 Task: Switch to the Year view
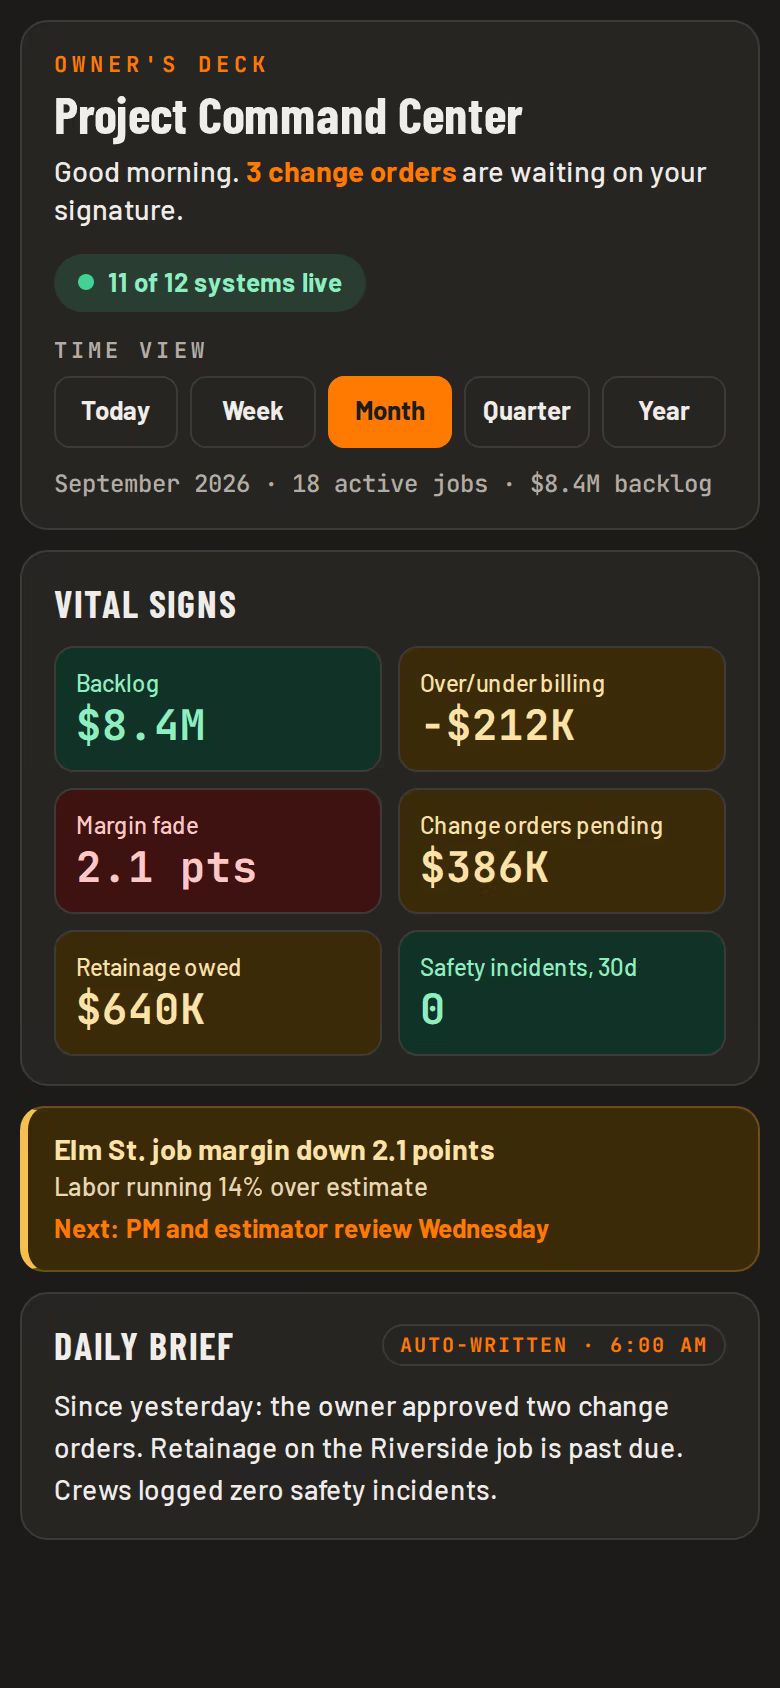664,411
